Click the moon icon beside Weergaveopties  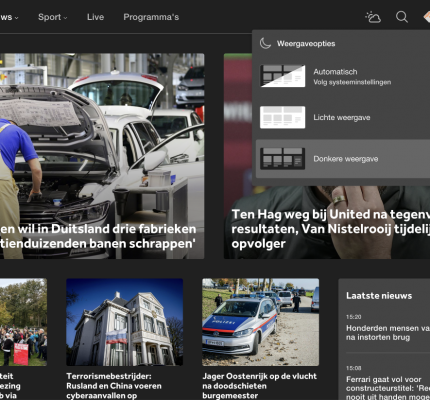click(x=265, y=43)
